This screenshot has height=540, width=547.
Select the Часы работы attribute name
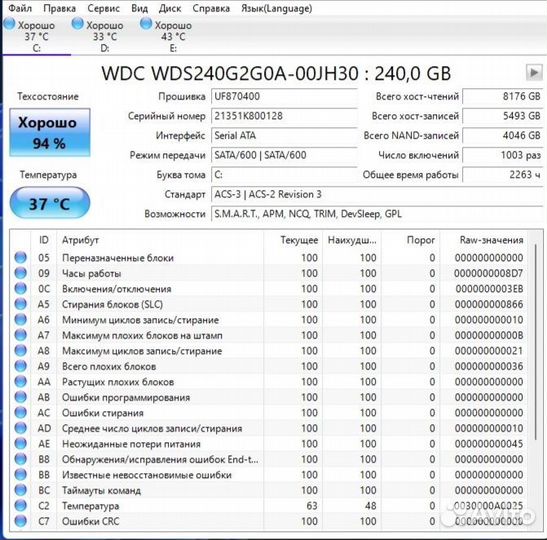(x=91, y=273)
